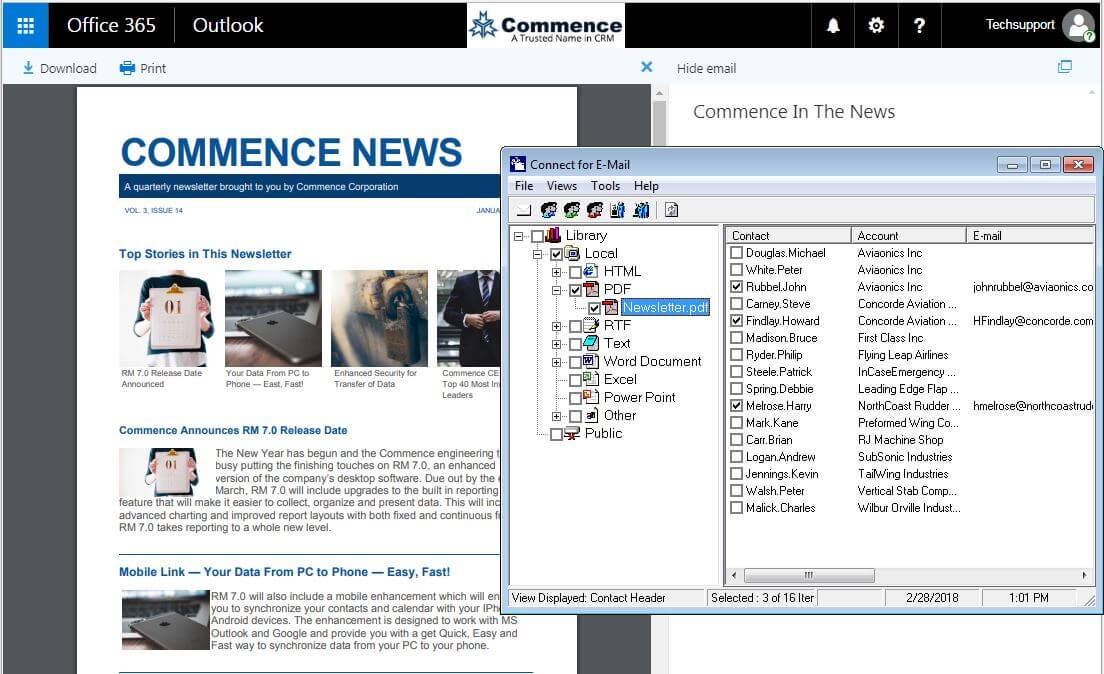Collapse the PDF tree node
The height and width of the screenshot is (674, 1104).
click(x=557, y=290)
